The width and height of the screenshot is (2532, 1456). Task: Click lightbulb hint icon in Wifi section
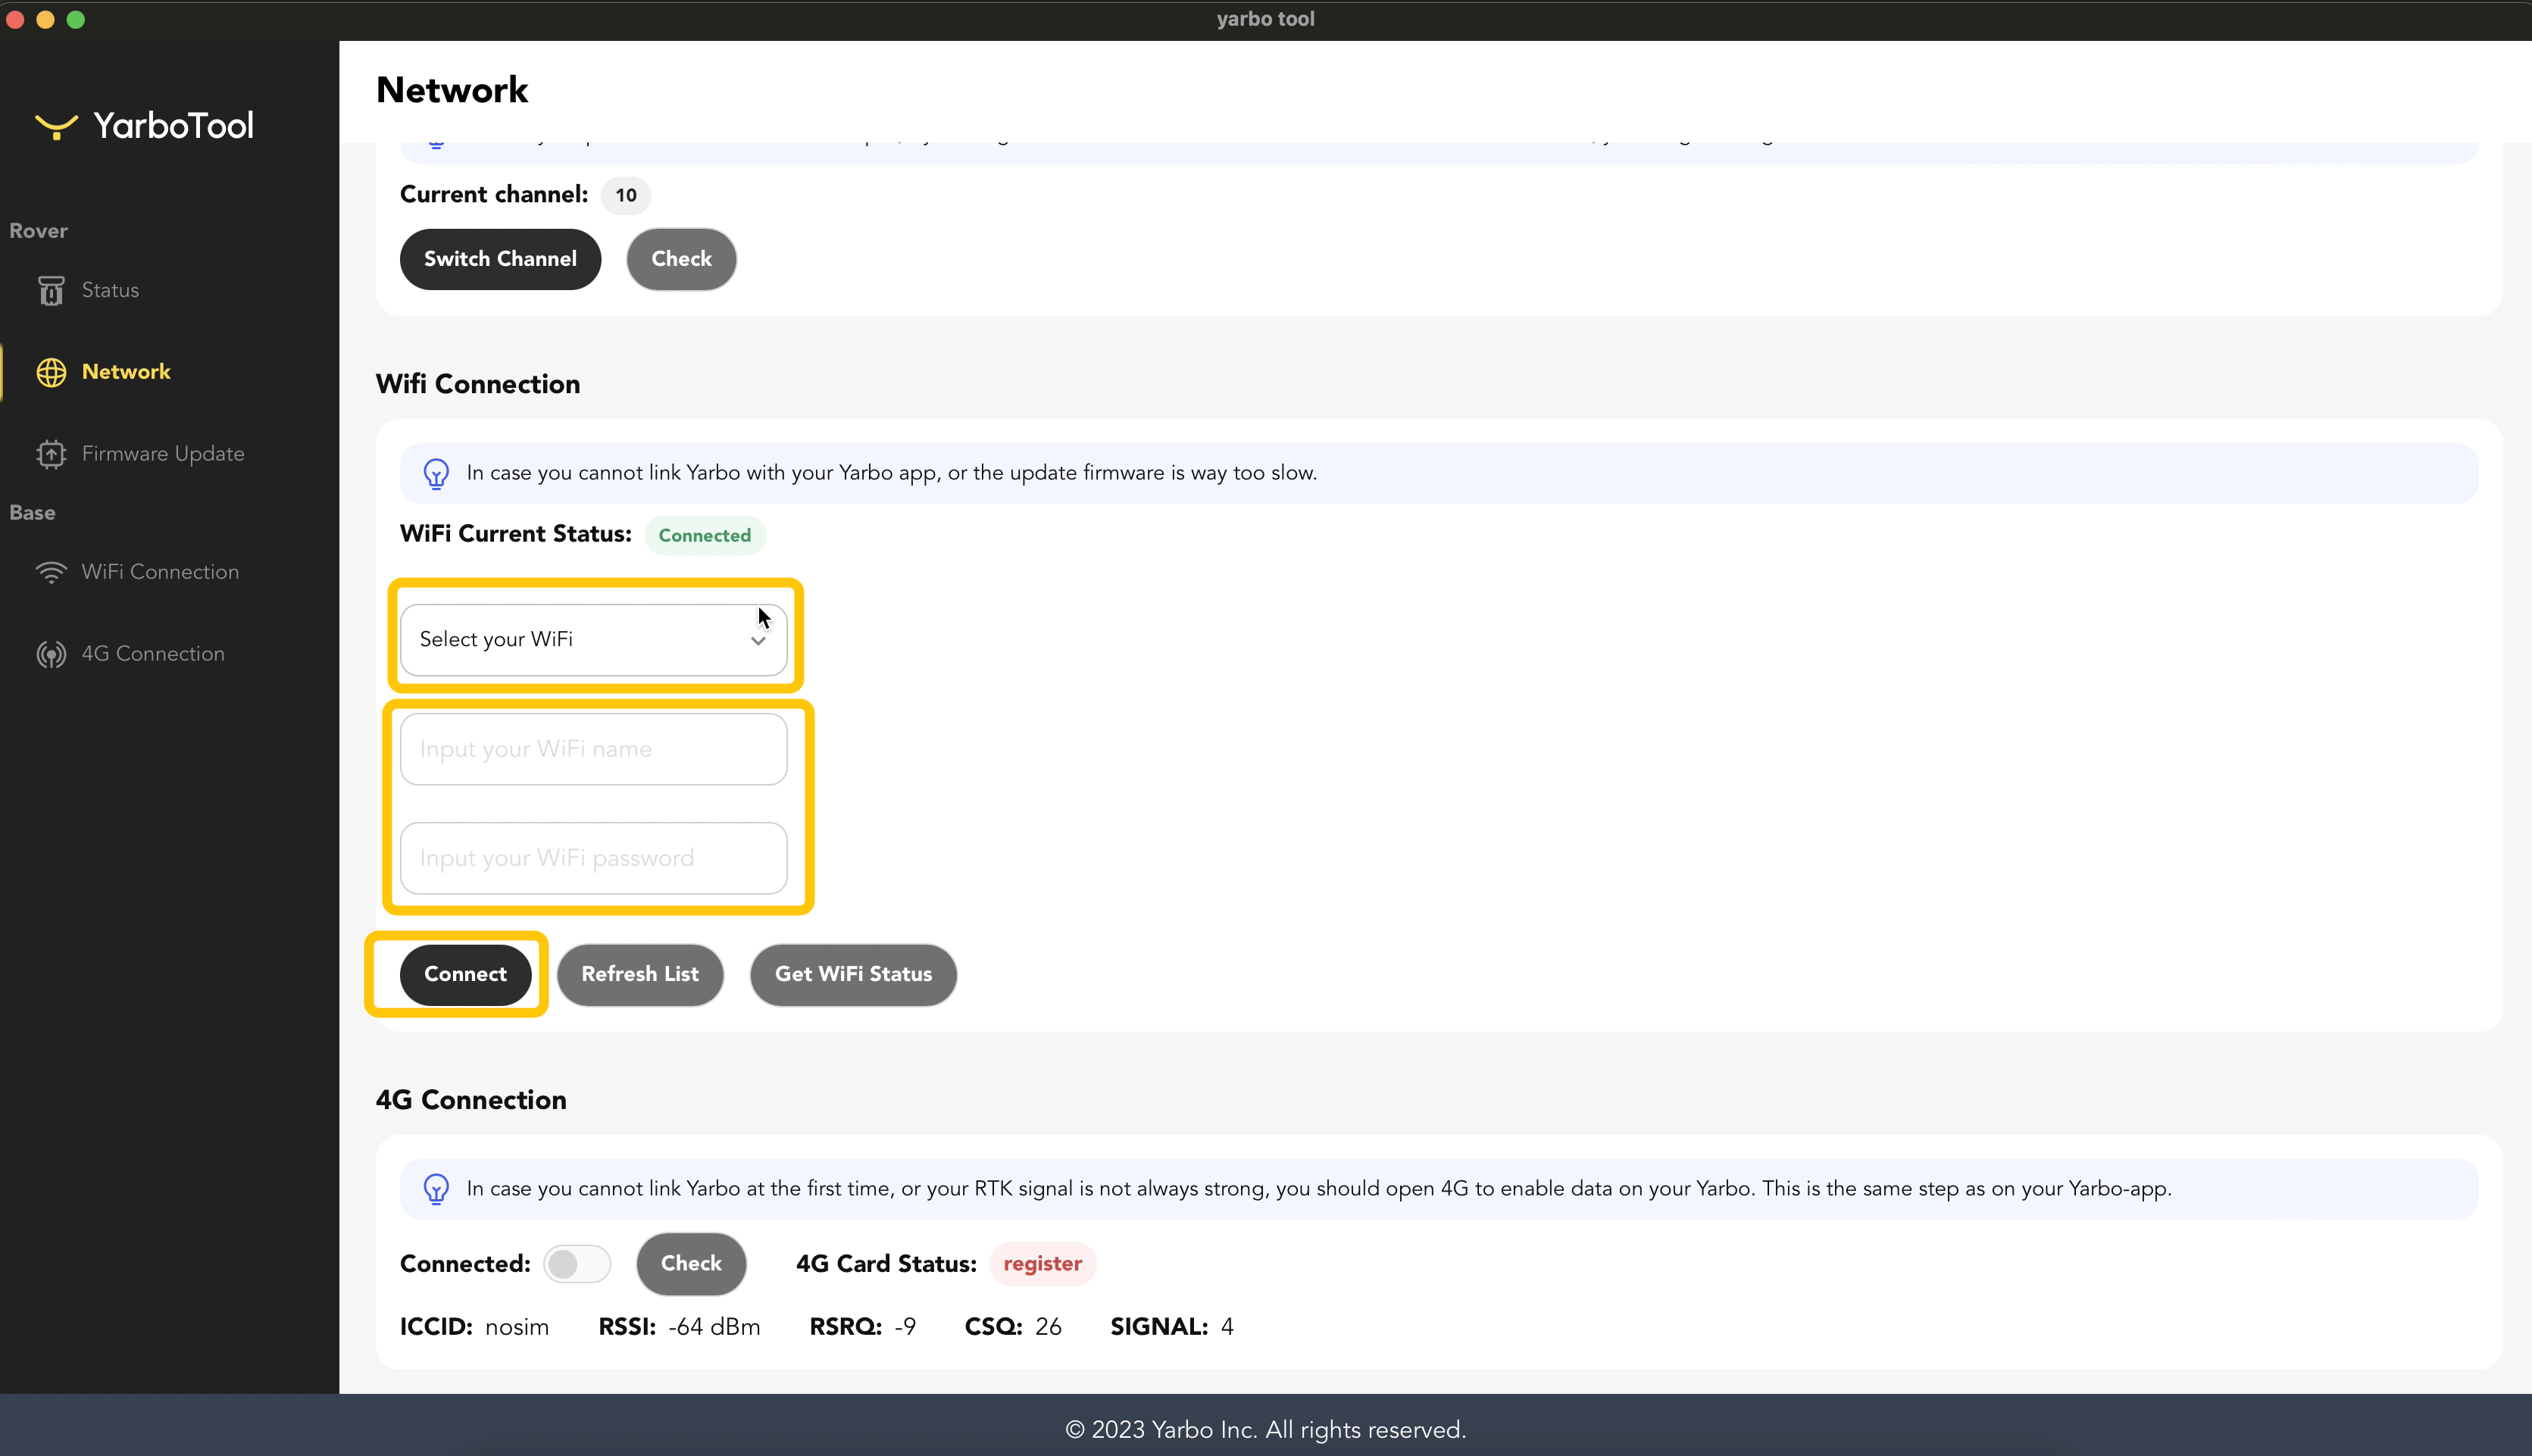[436, 473]
